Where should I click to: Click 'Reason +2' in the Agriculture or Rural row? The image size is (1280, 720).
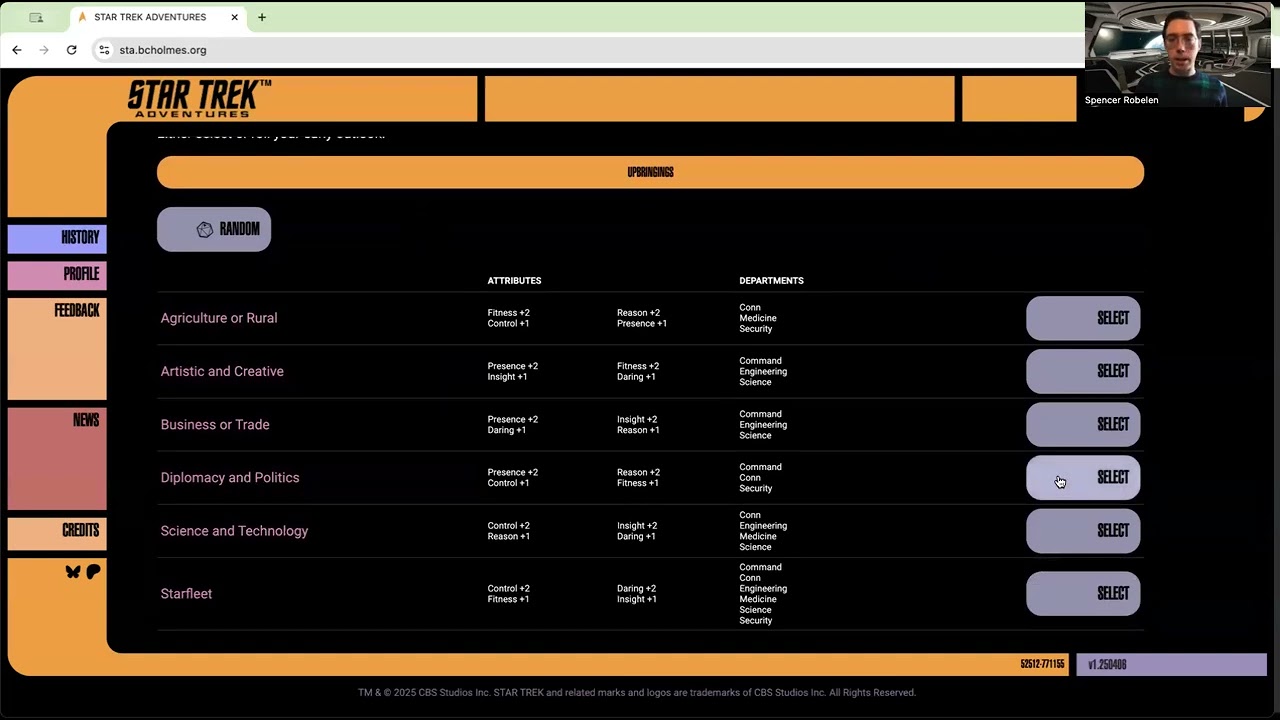(x=638, y=313)
